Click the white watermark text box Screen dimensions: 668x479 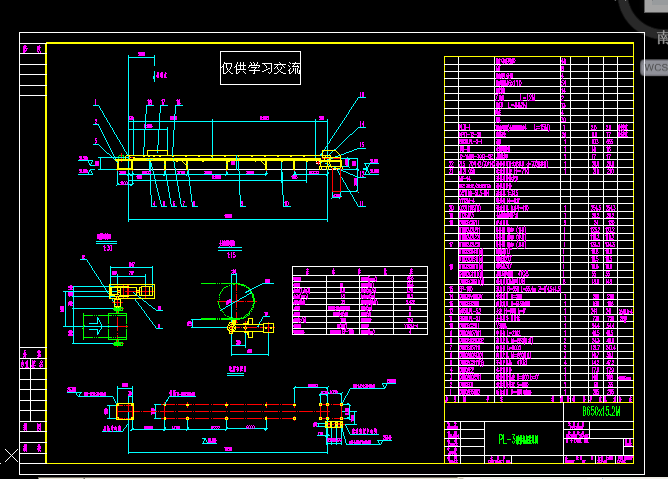click(260, 68)
